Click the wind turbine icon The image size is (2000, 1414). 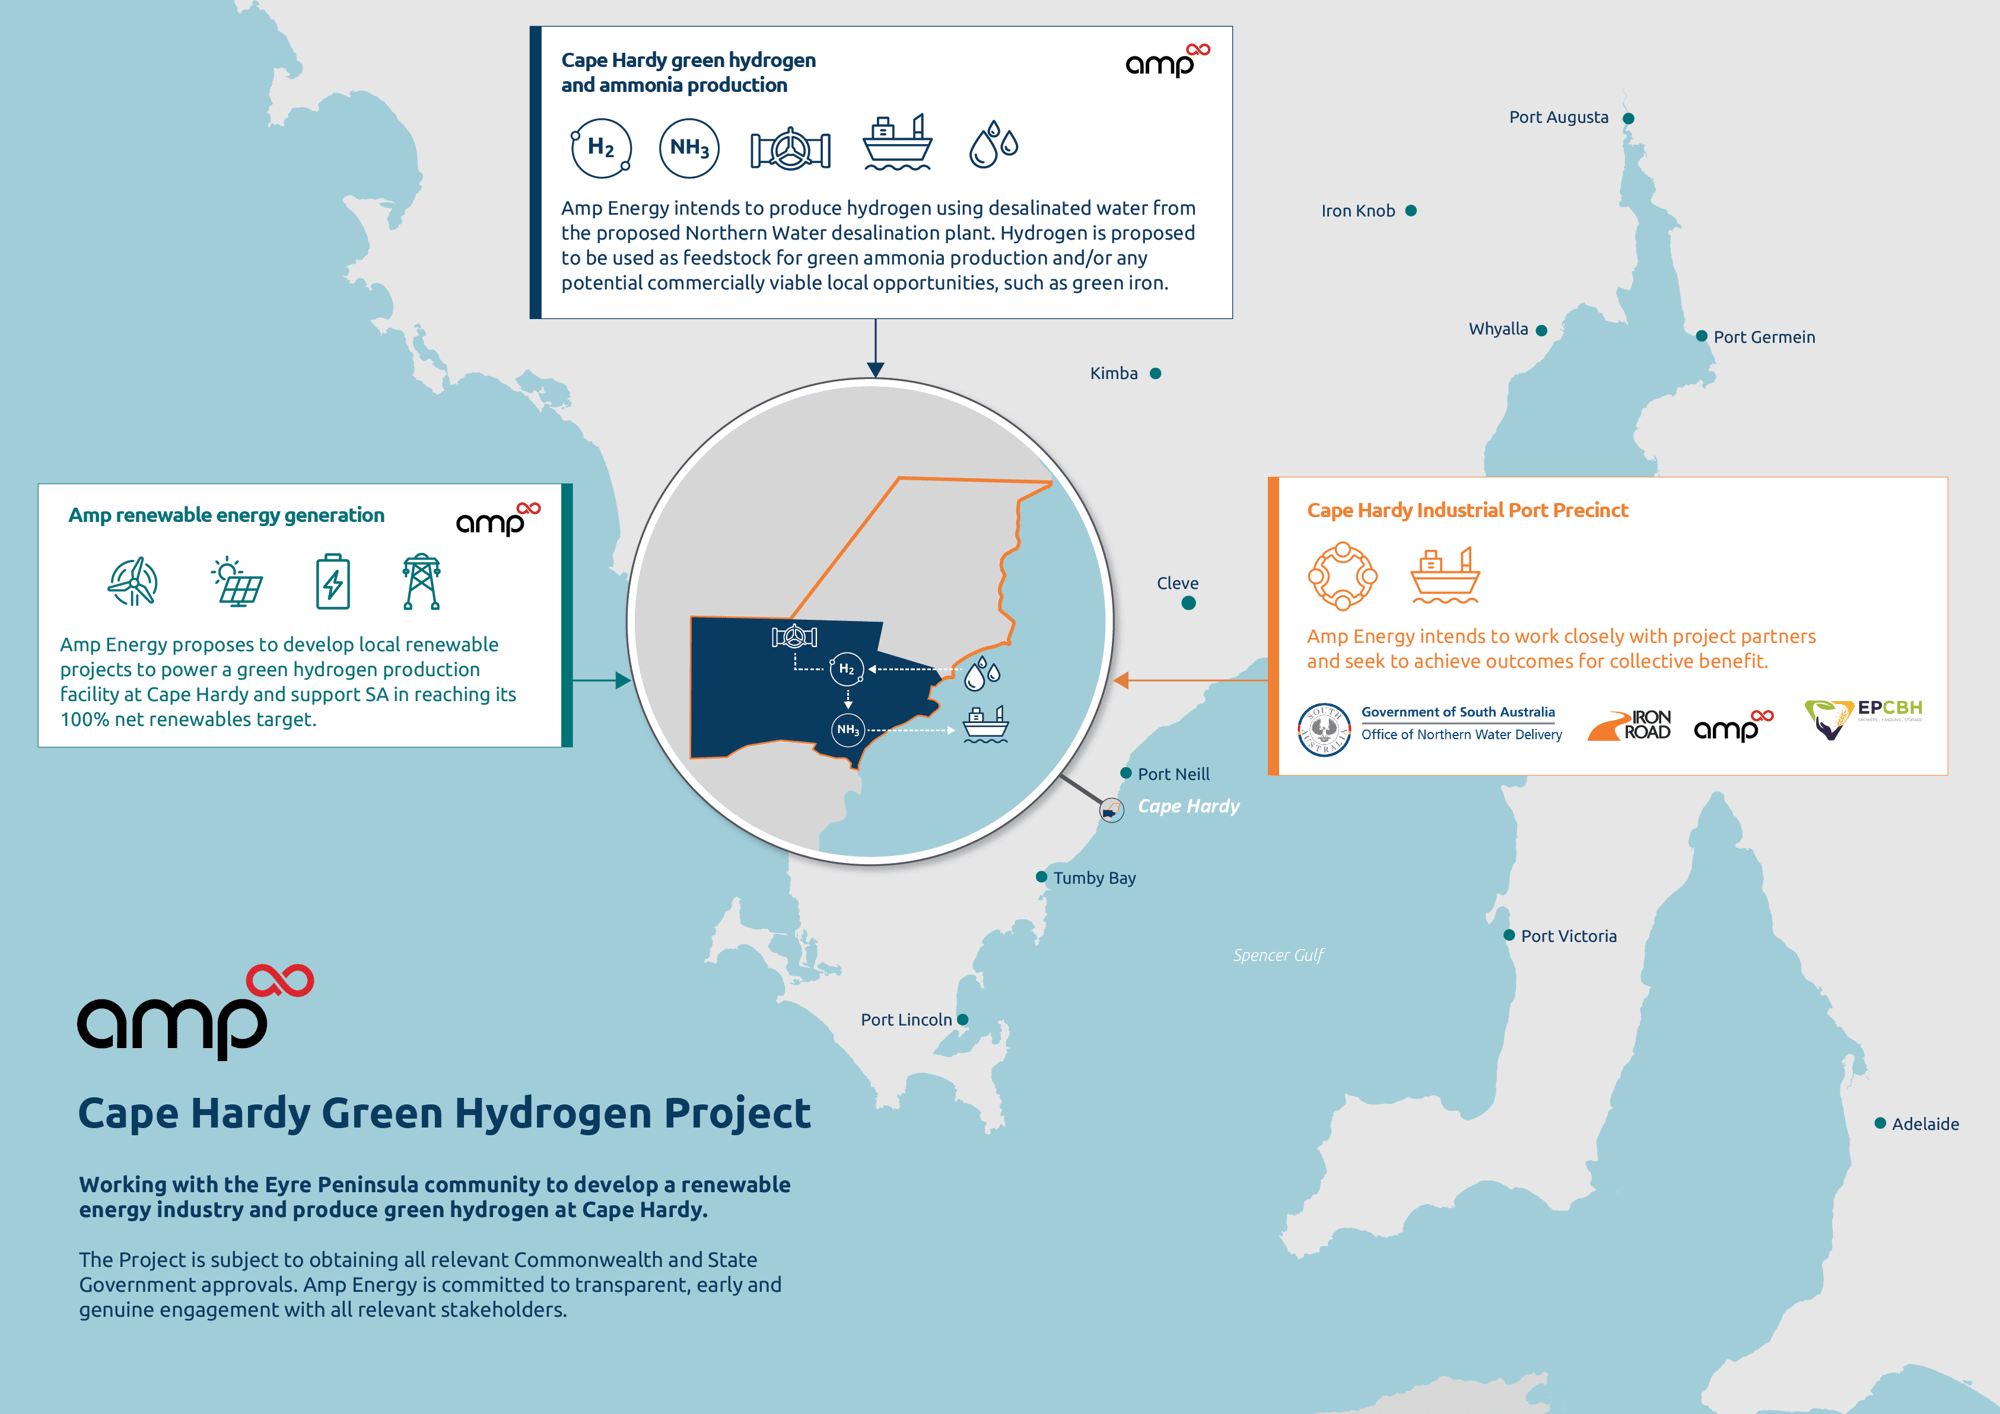click(x=133, y=581)
